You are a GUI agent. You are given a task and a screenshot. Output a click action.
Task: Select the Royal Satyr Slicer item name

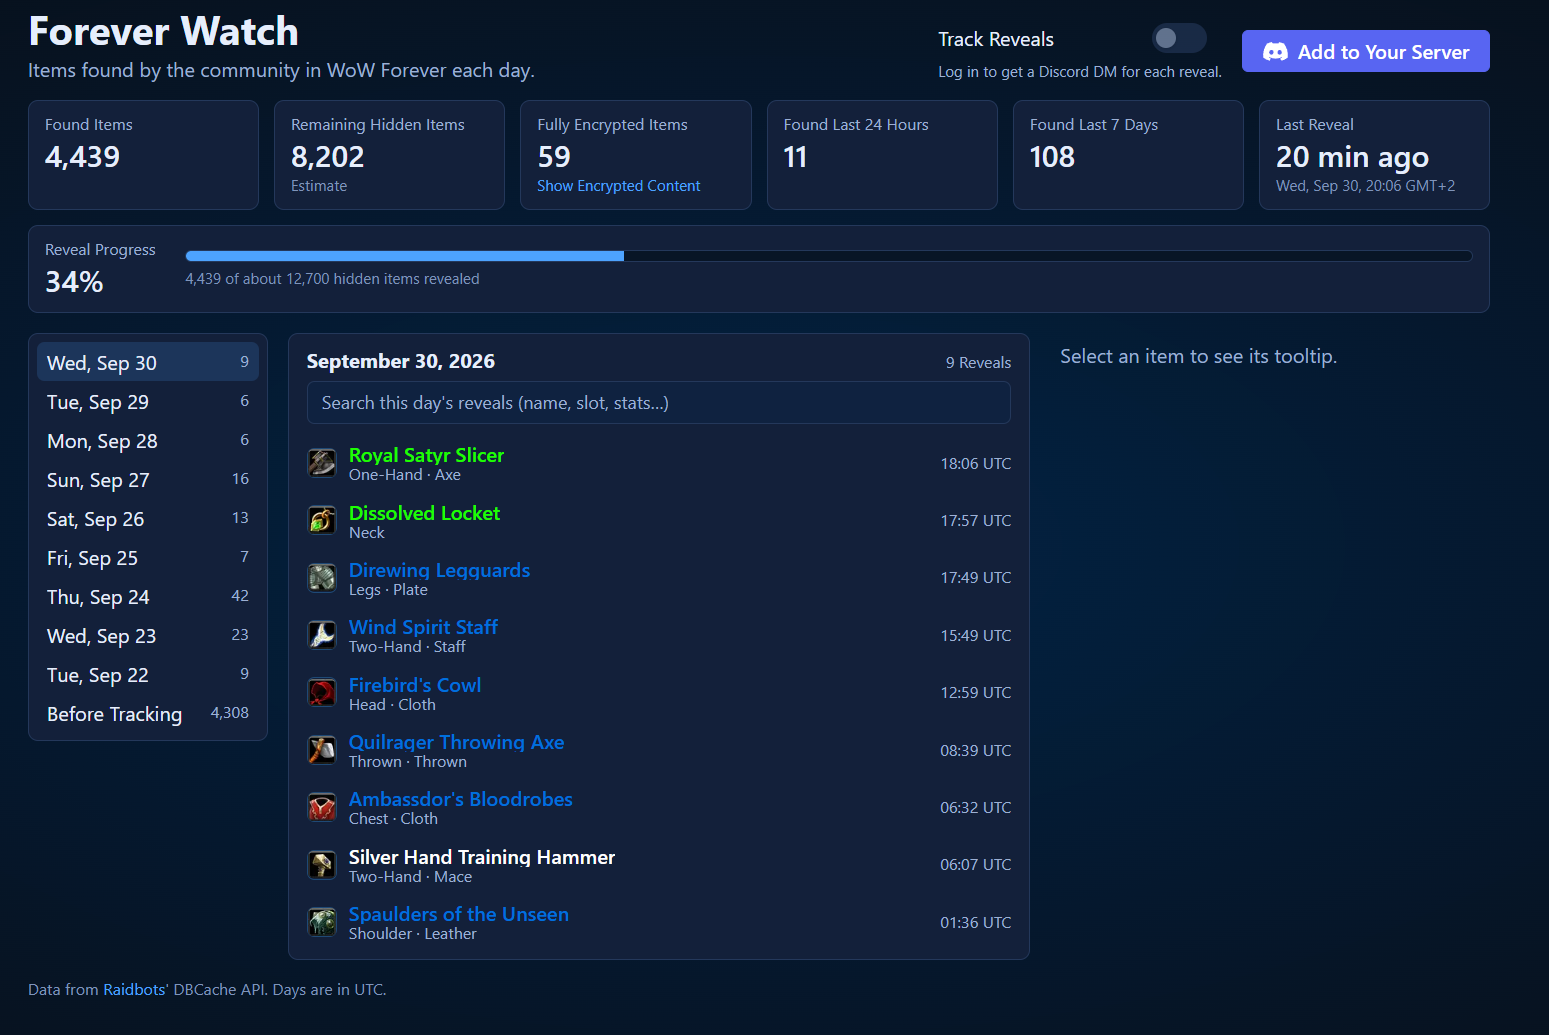pos(426,455)
